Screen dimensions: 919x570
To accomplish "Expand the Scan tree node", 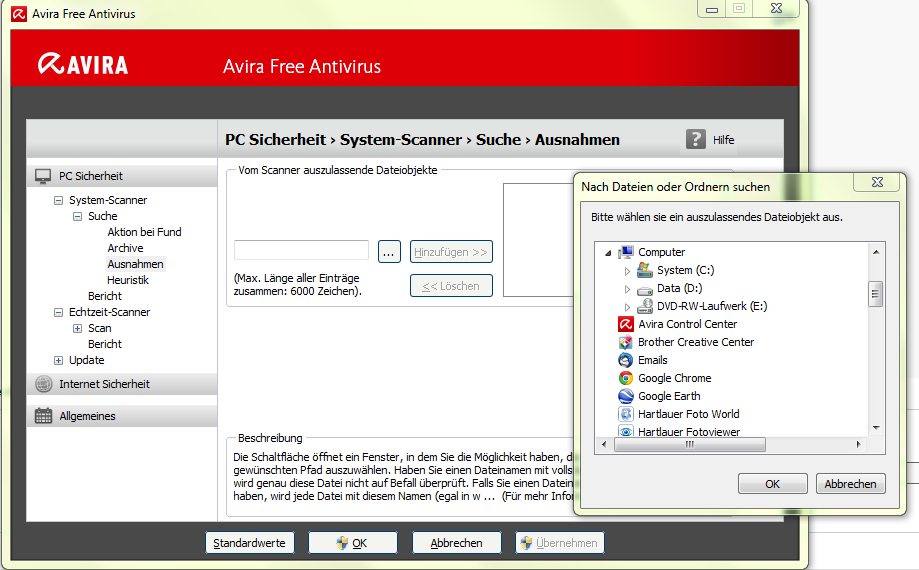I will click(x=77, y=328).
